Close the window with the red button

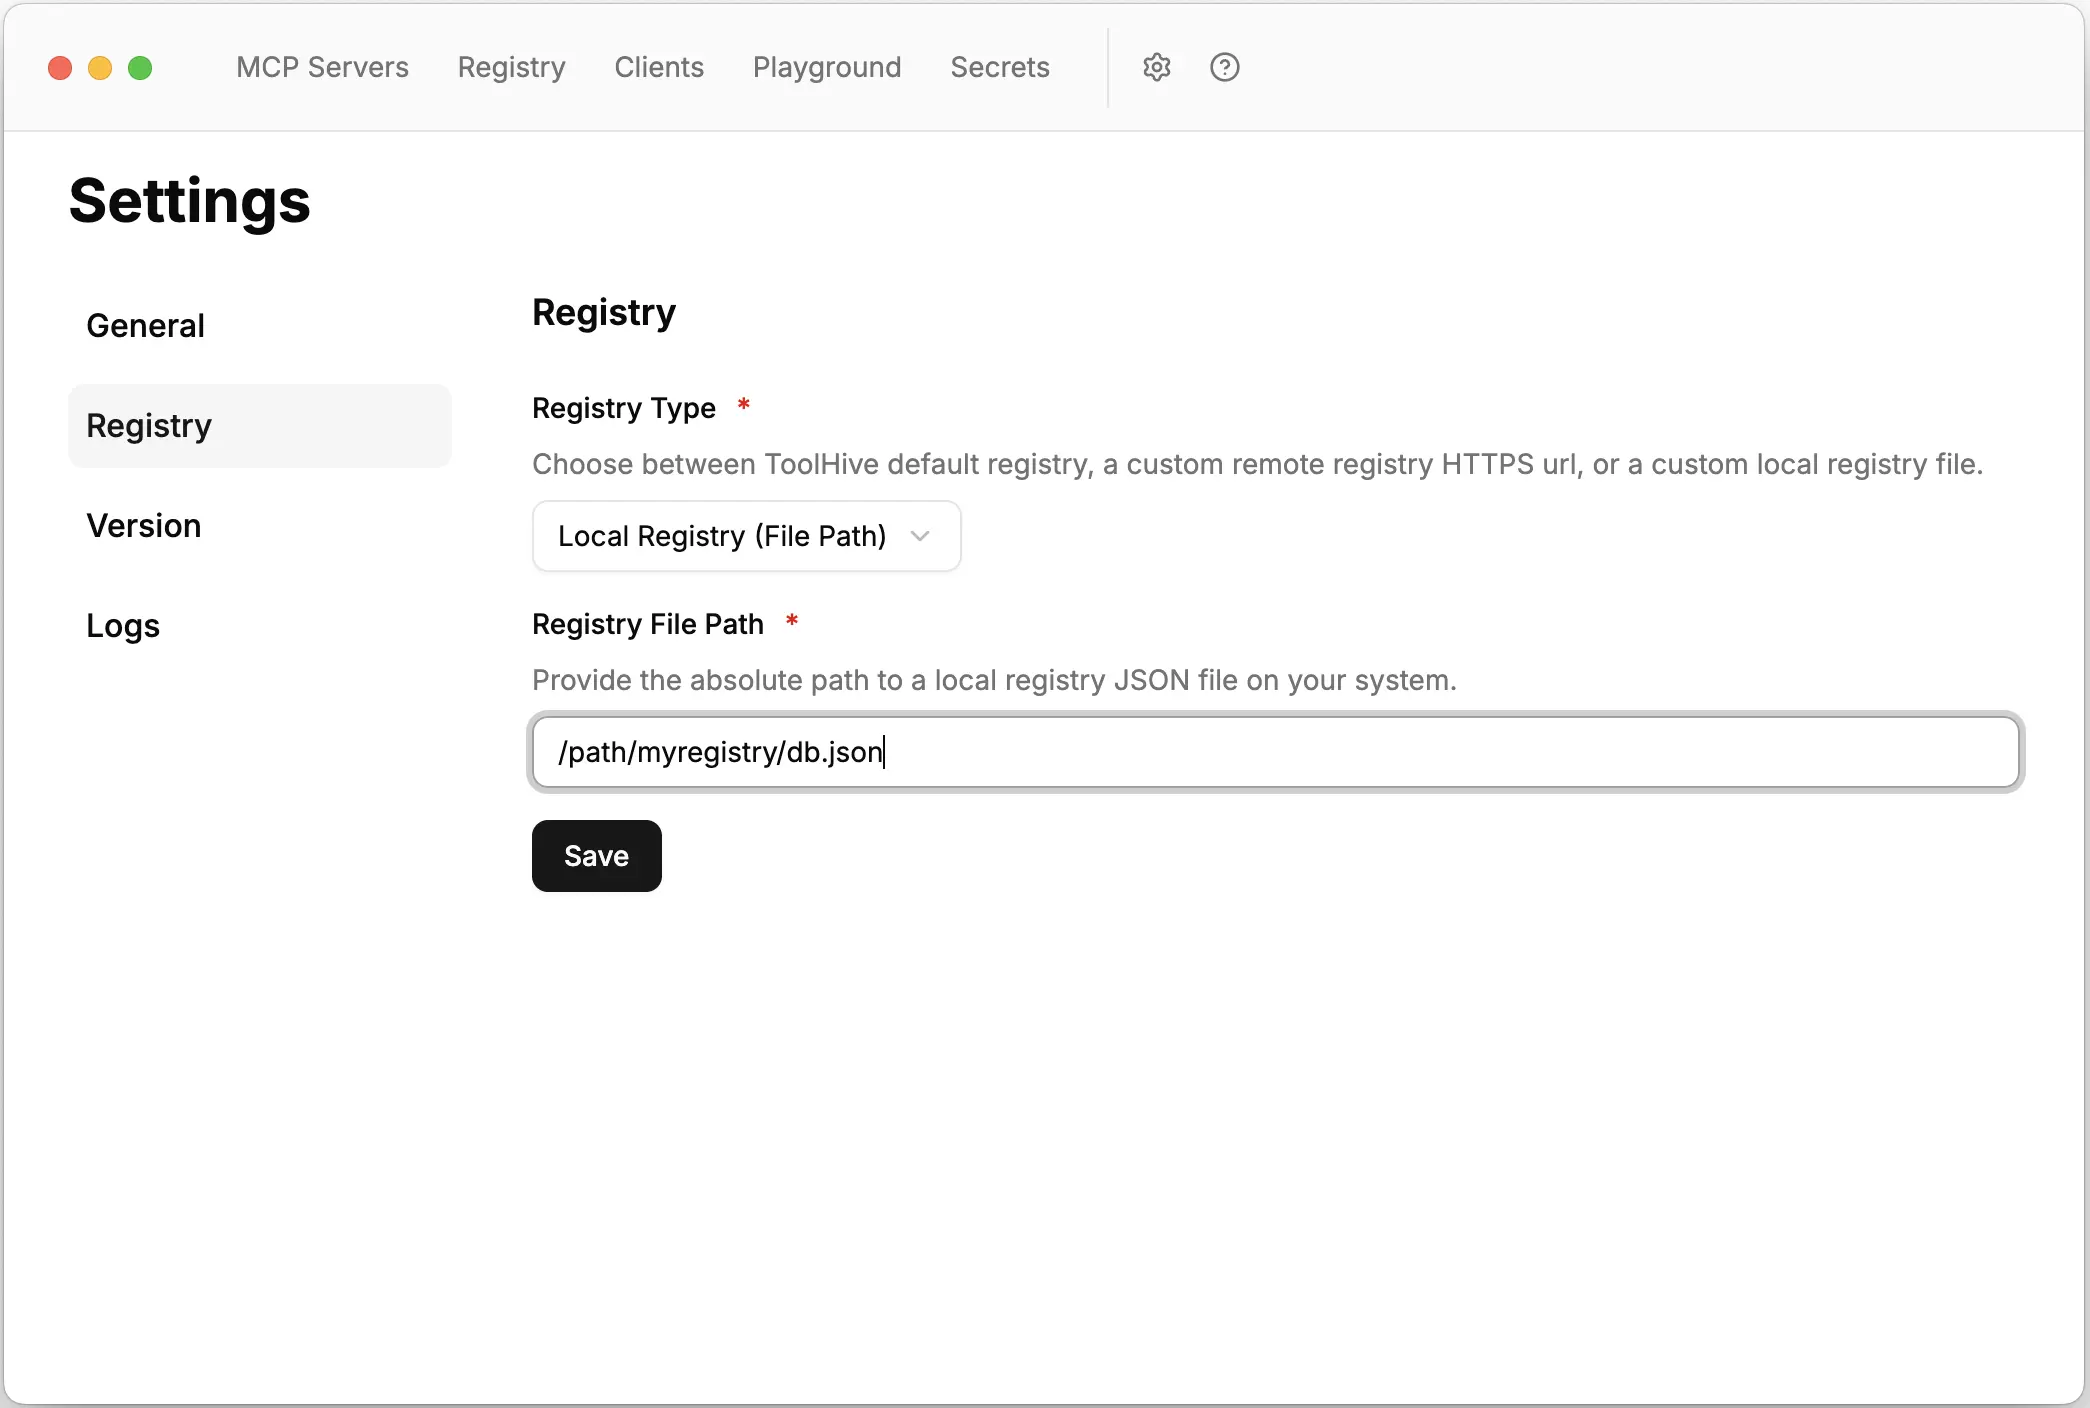[59, 67]
